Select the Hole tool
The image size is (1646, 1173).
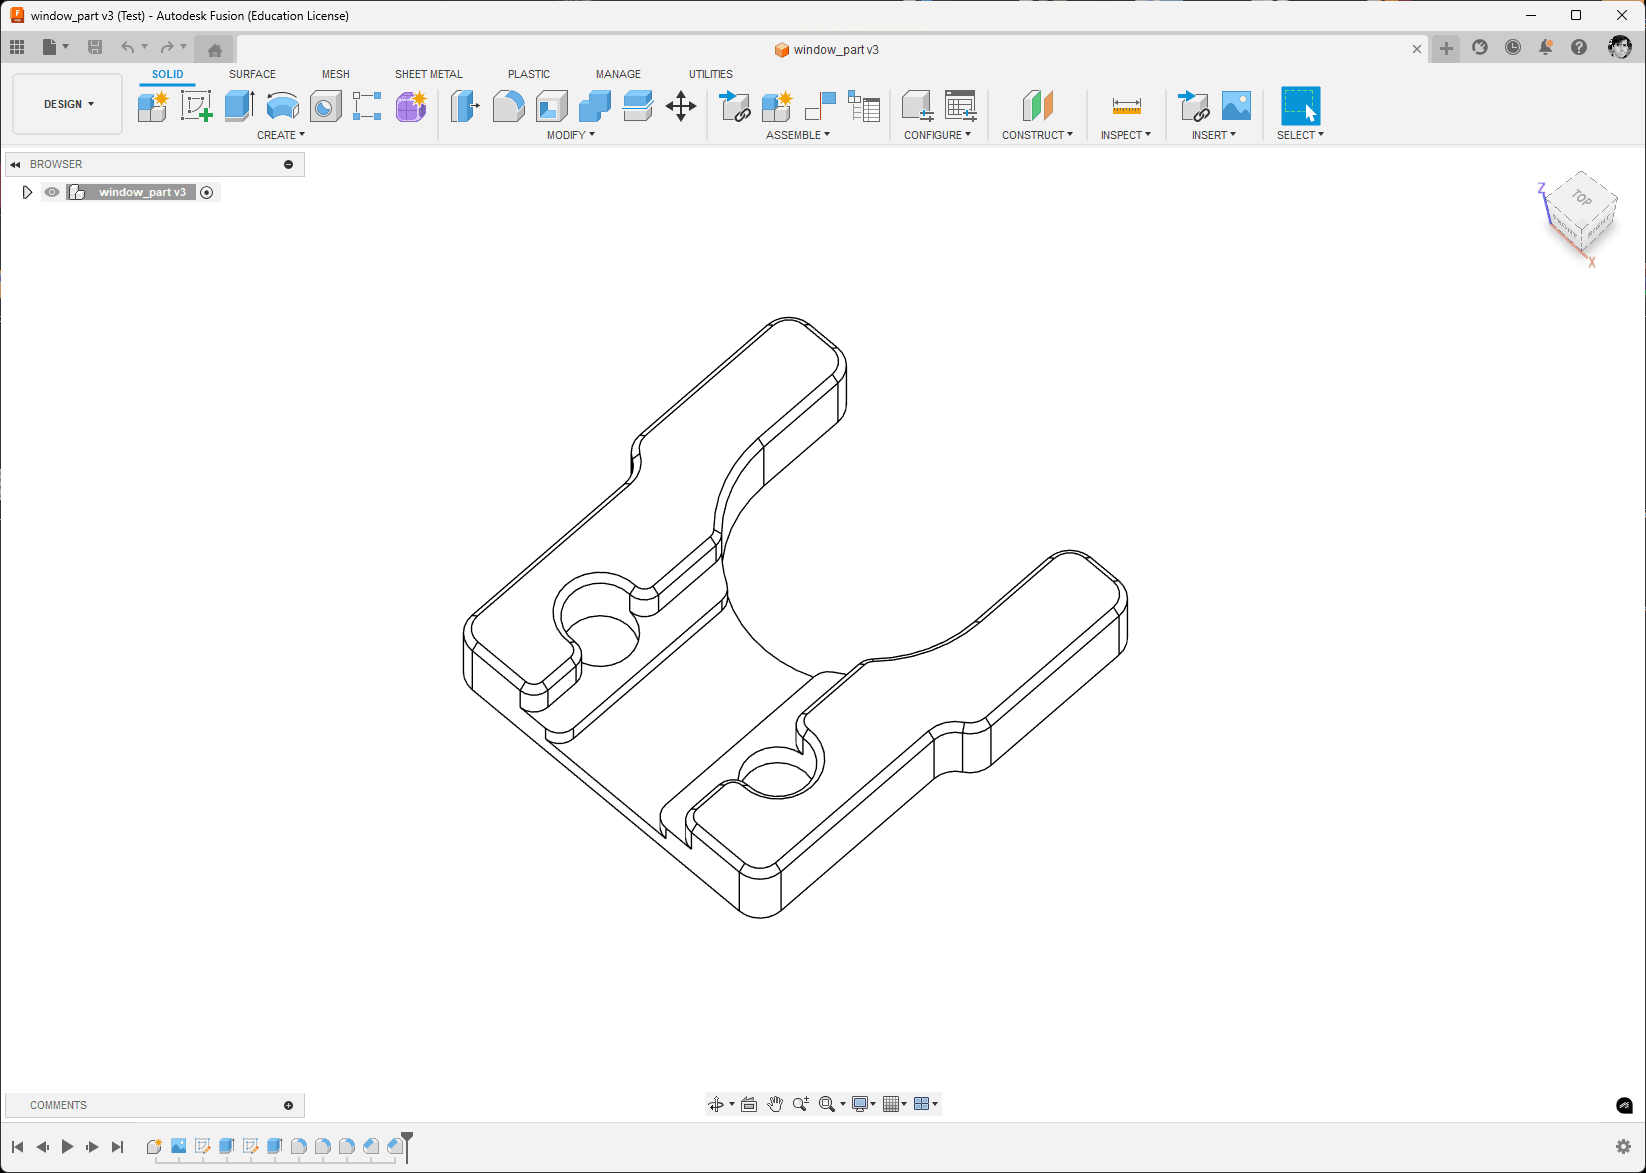click(x=325, y=106)
